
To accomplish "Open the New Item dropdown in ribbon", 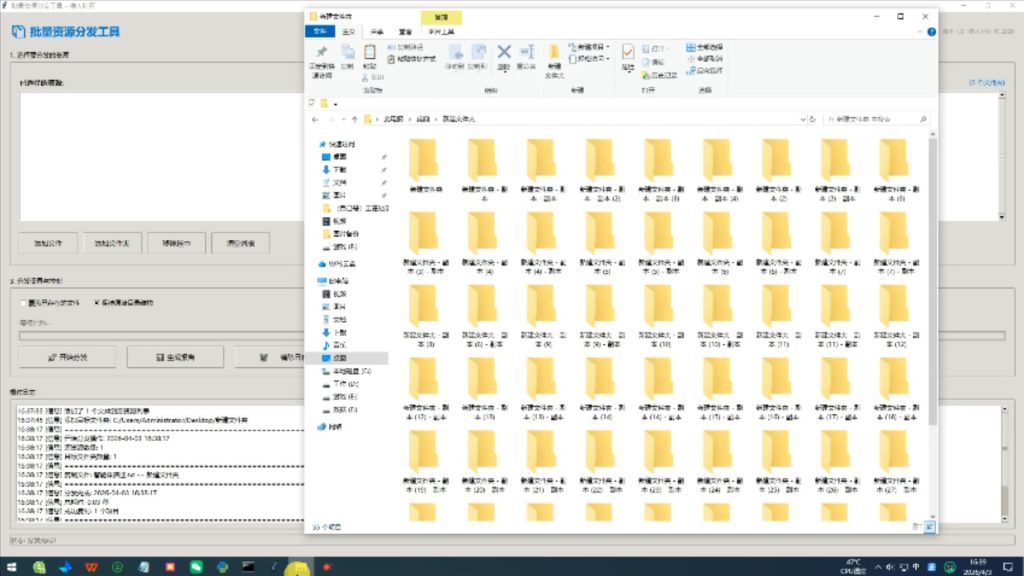I will point(591,47).
